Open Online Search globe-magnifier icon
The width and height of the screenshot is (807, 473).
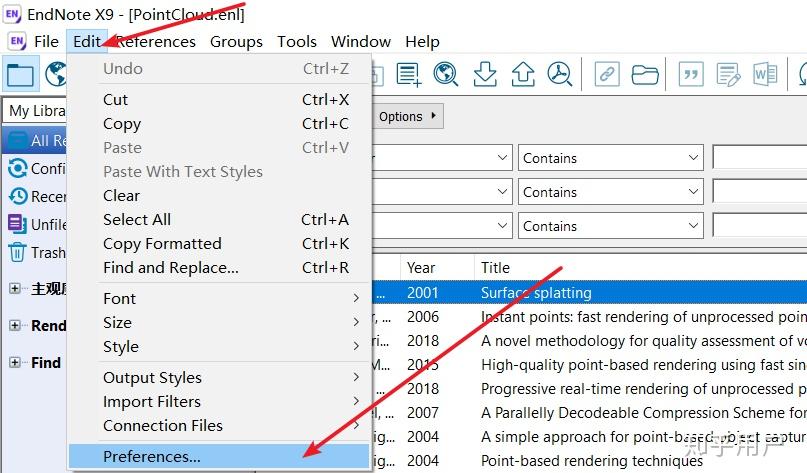click(x=446, y=74)
